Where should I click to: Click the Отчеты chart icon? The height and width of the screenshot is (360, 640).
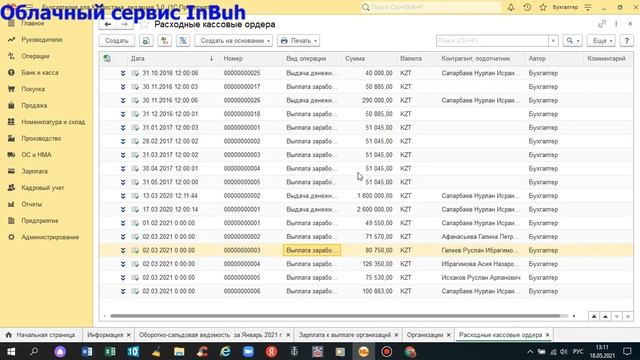click(11, 204)
